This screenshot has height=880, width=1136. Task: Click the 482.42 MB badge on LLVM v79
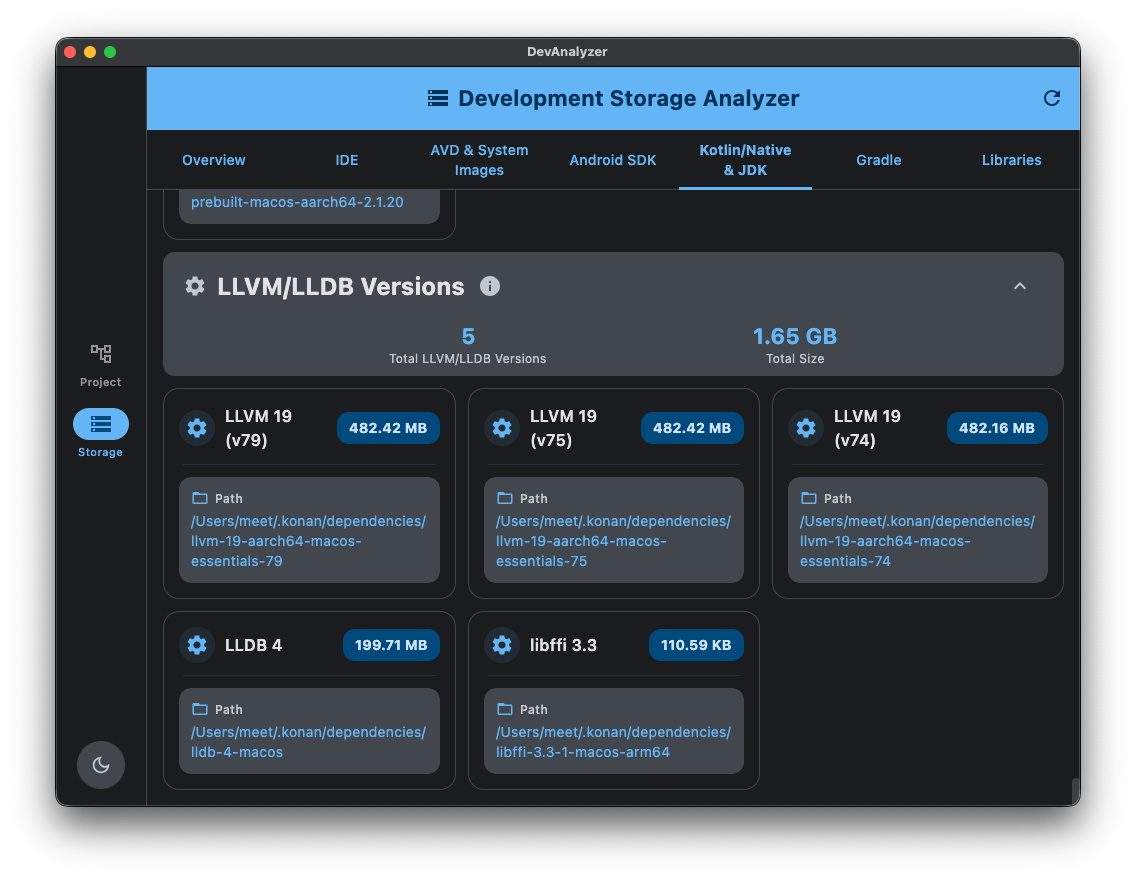click(388, 428)
